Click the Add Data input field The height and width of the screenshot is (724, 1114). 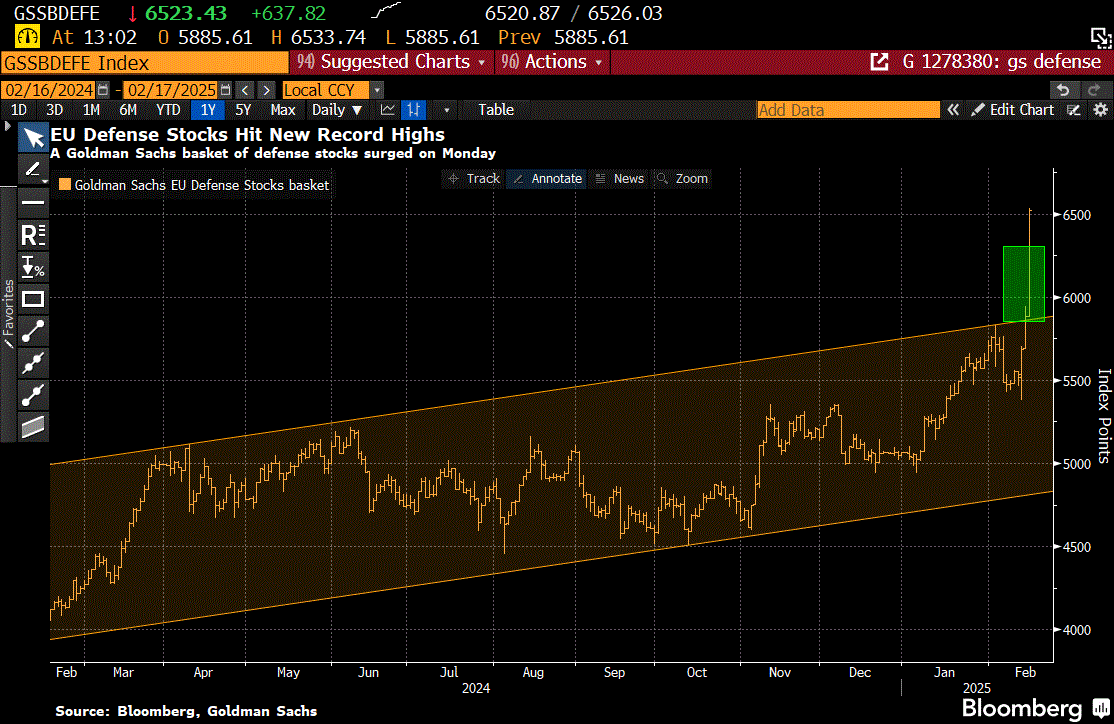tap(848, 110)
